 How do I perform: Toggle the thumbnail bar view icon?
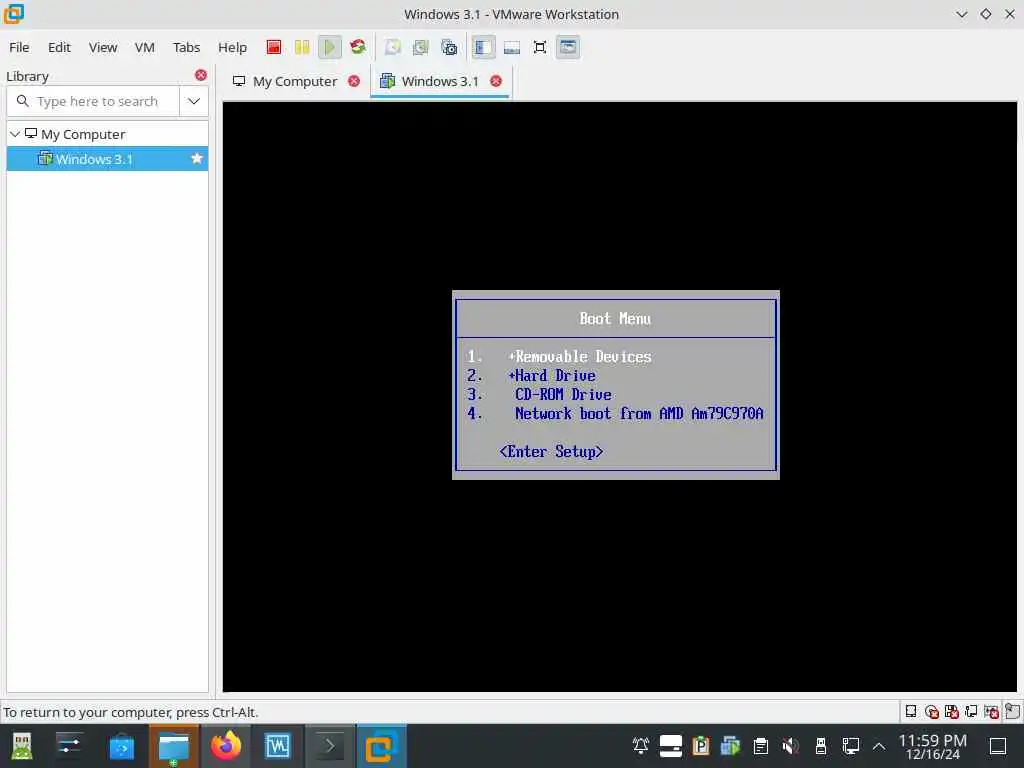tap(512, 47)
